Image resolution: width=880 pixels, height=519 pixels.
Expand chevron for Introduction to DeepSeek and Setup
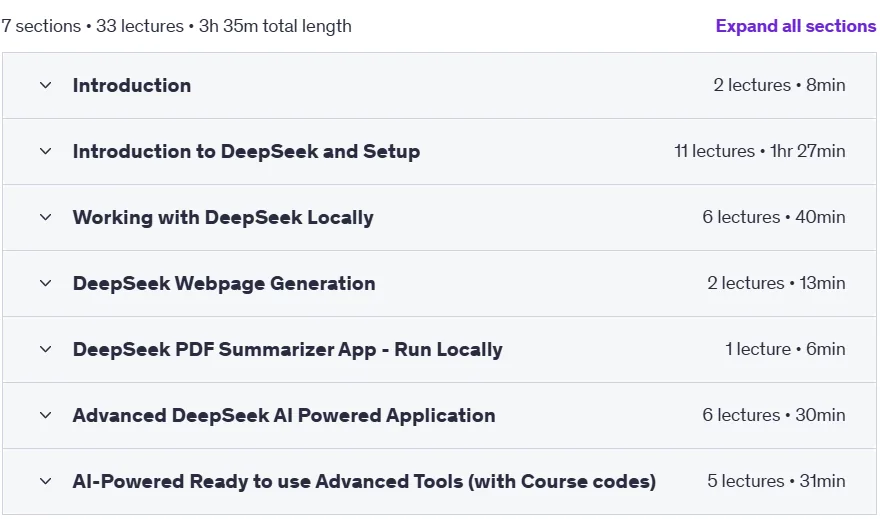tap(46, 151)
